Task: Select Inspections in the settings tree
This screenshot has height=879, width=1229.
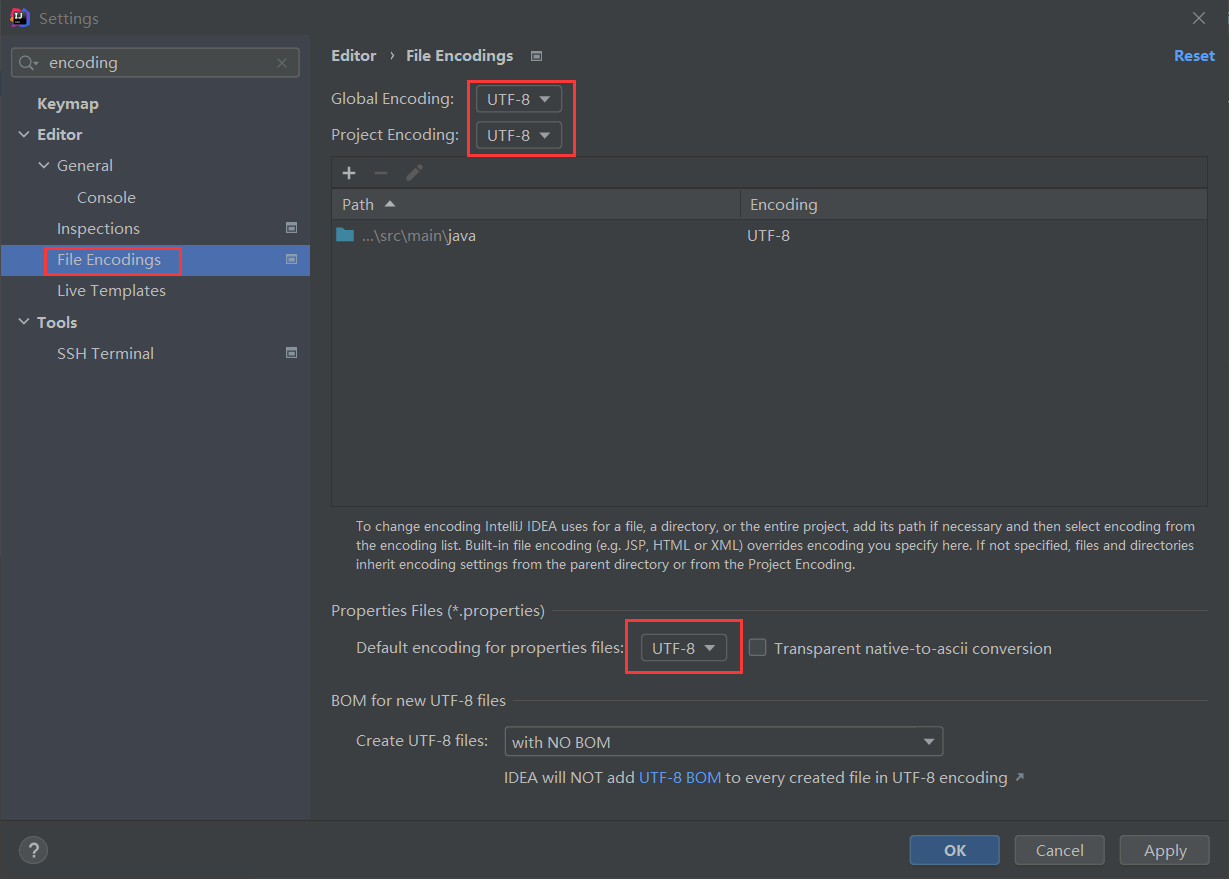Action: point(98,228)
